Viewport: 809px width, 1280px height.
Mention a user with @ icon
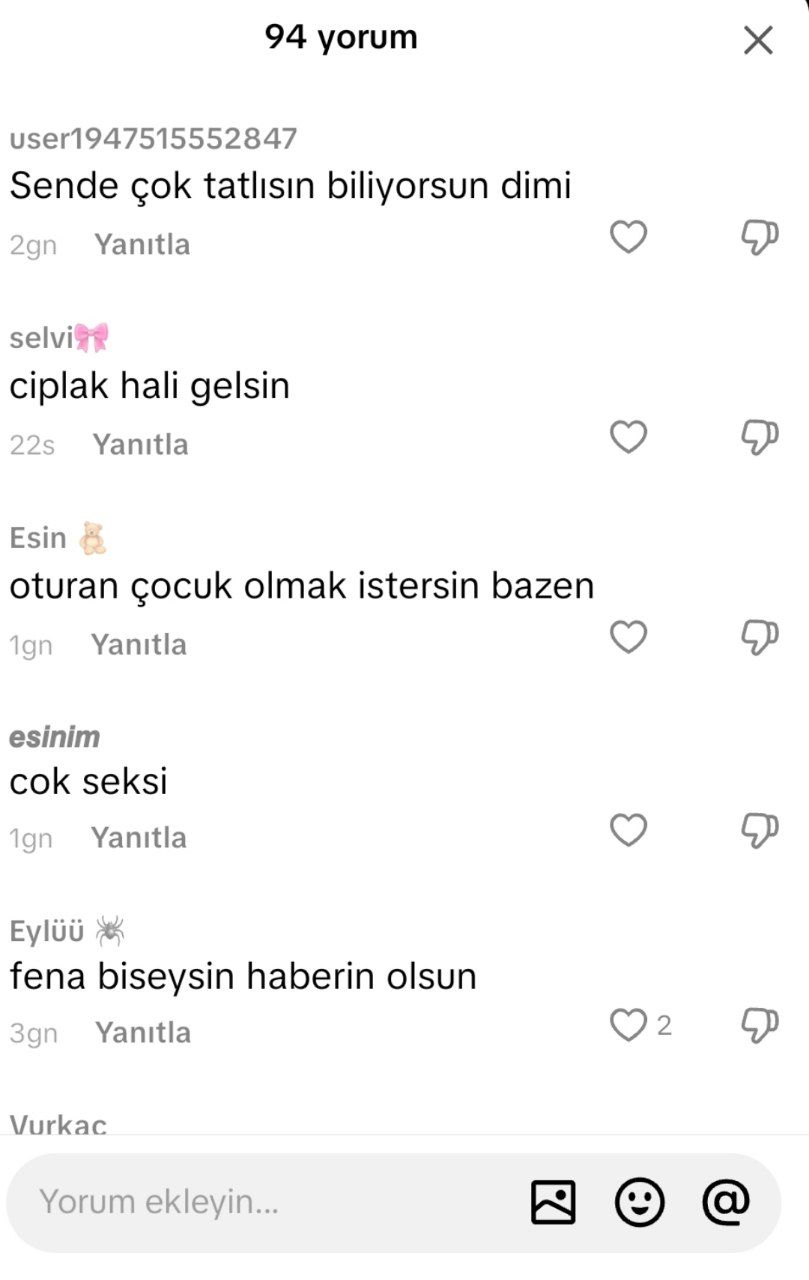[x=726, y=1201]
